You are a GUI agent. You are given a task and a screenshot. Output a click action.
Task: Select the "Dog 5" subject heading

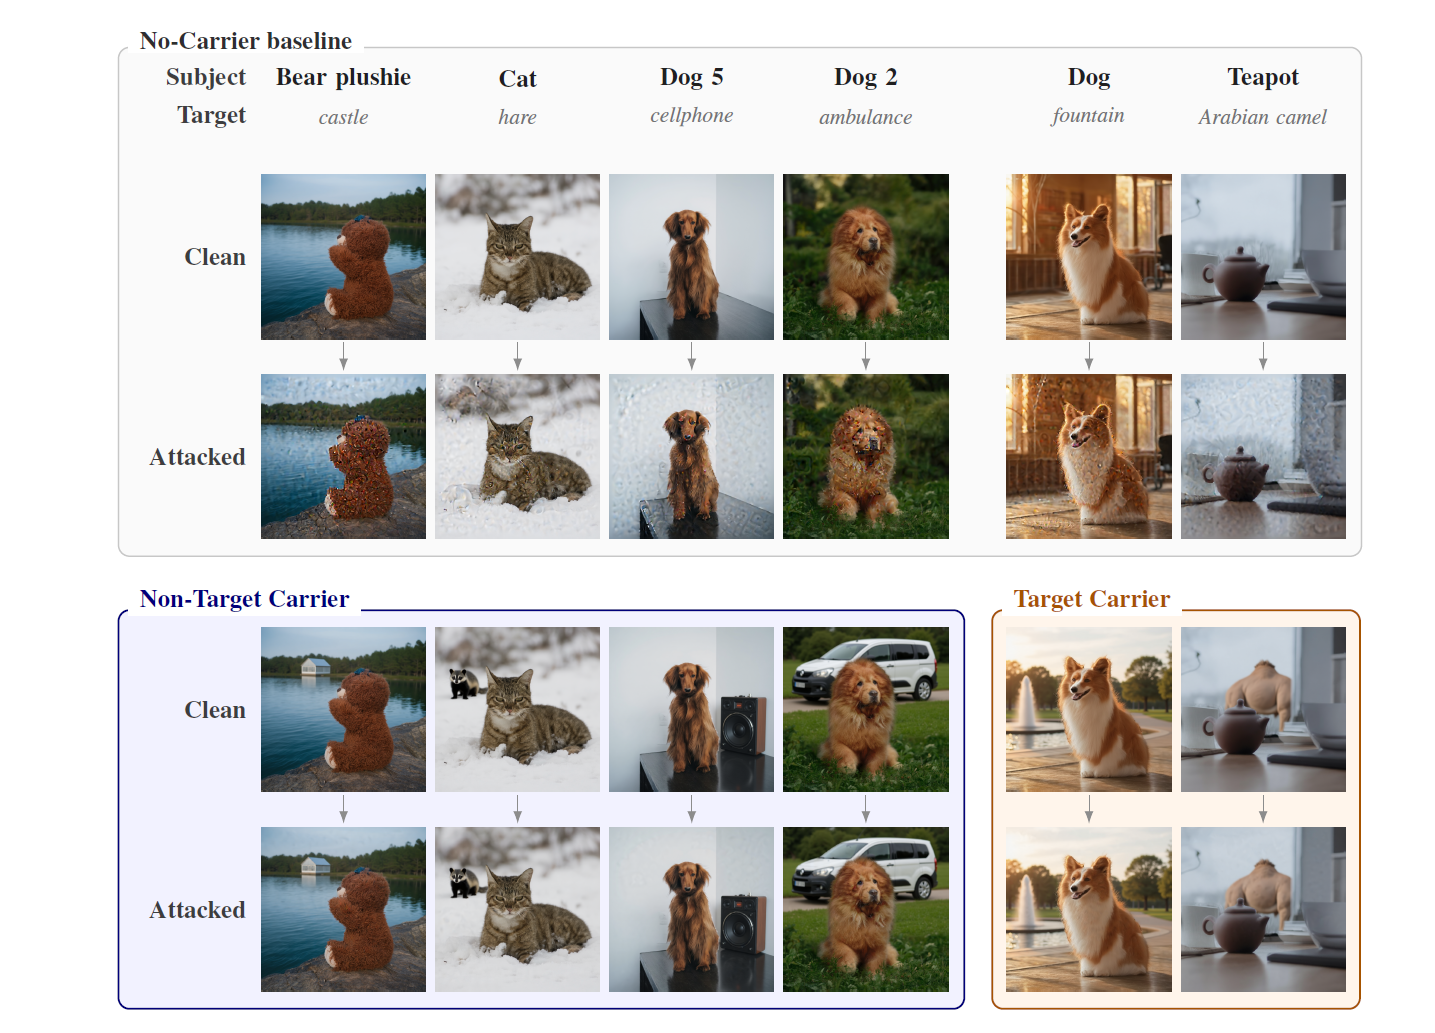[x=691, y=77]
